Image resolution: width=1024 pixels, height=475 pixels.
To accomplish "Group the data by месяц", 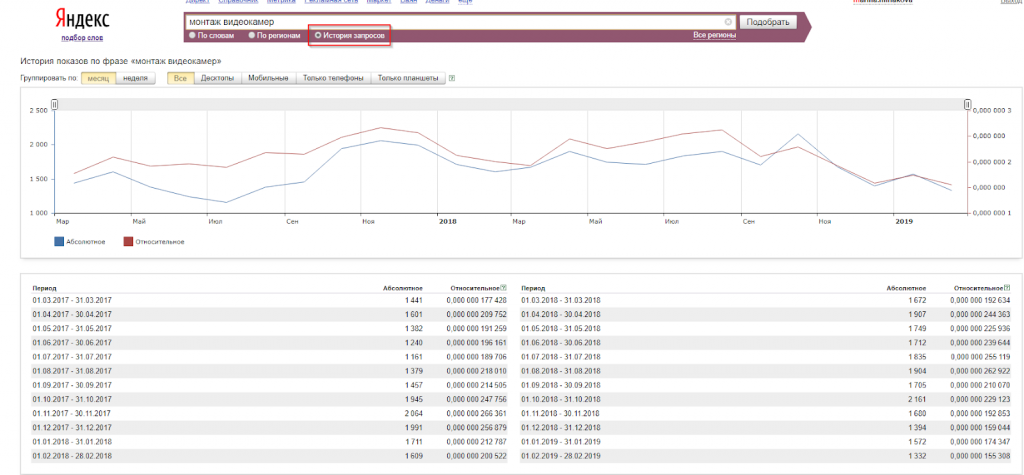I will coord(98,78).
